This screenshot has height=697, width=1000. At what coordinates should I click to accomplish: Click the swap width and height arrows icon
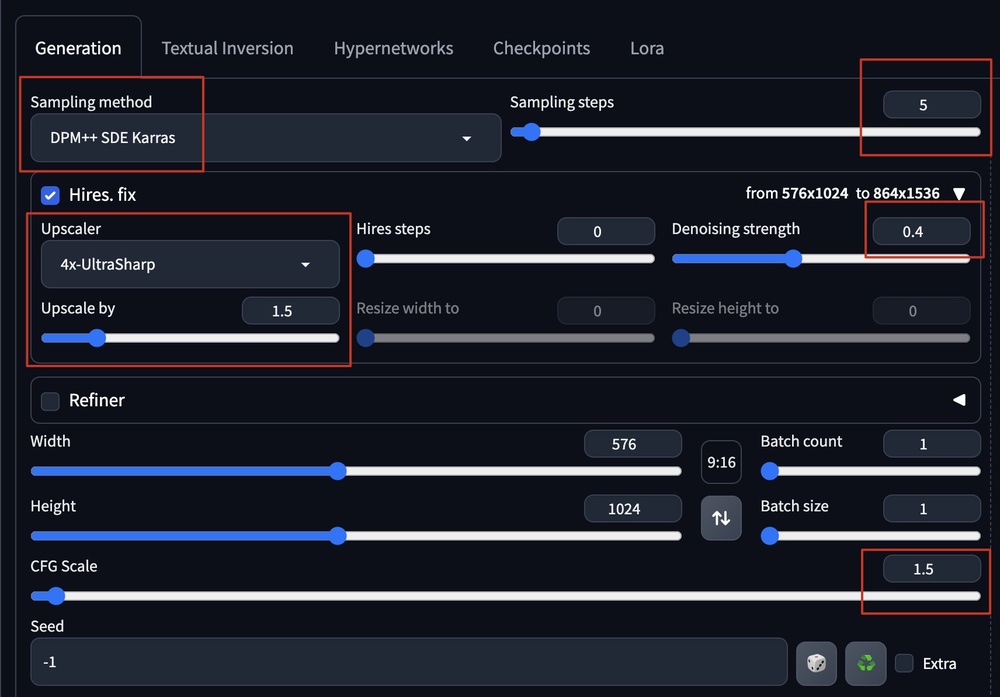pos(721,518)
